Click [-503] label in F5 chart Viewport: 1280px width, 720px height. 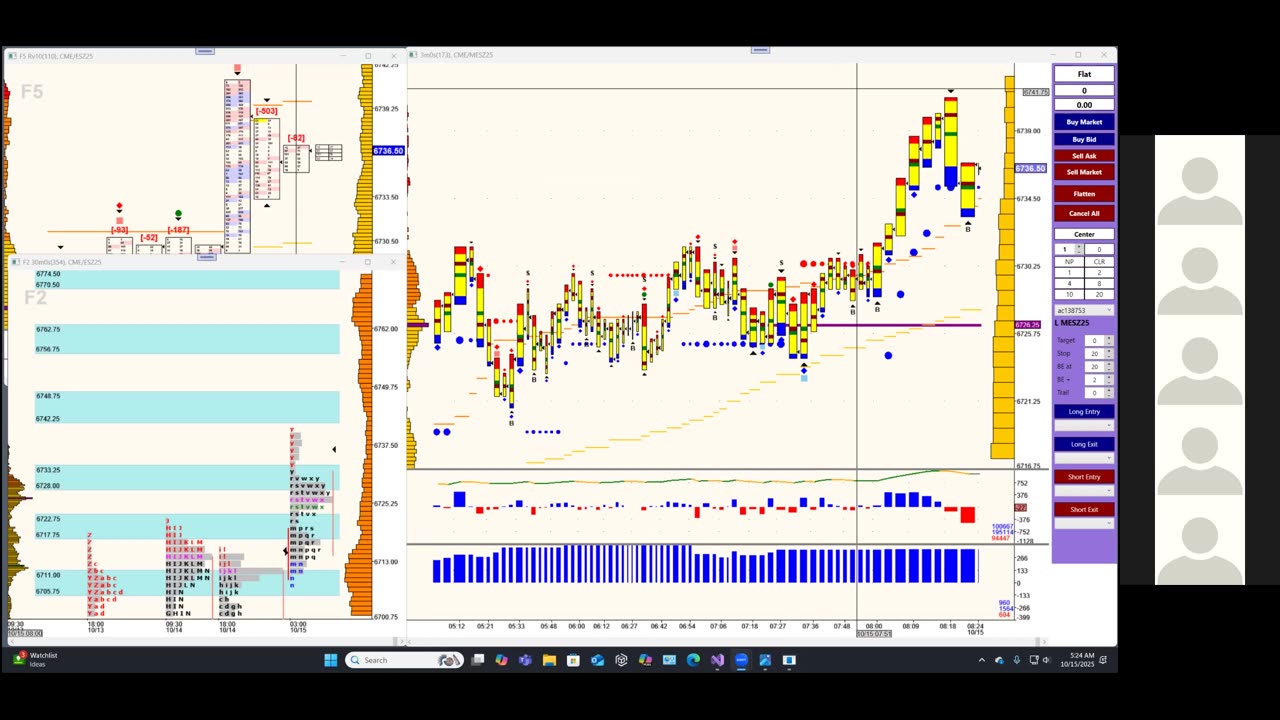(x=267, y=112)
